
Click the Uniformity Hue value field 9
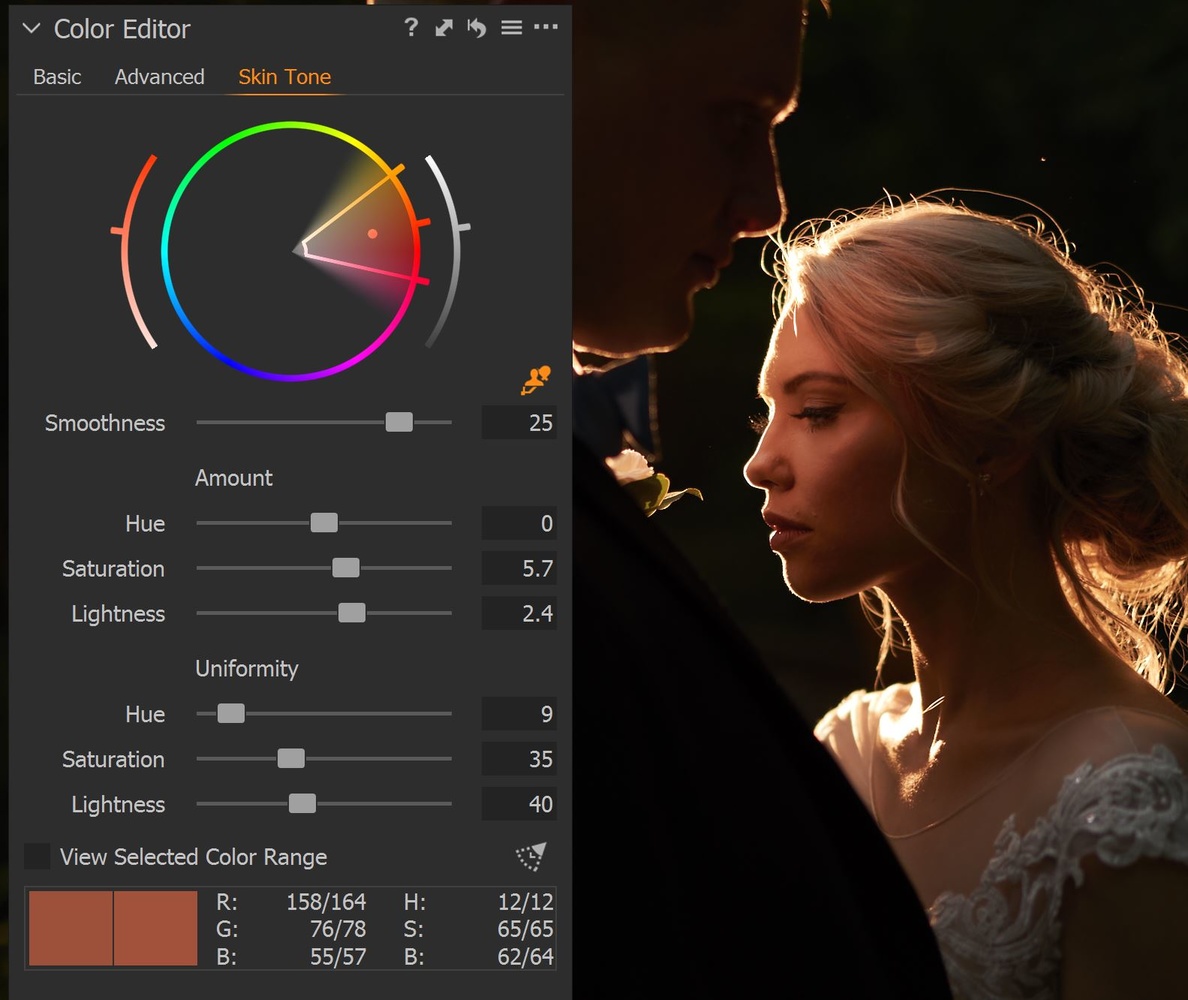[519, 714]
